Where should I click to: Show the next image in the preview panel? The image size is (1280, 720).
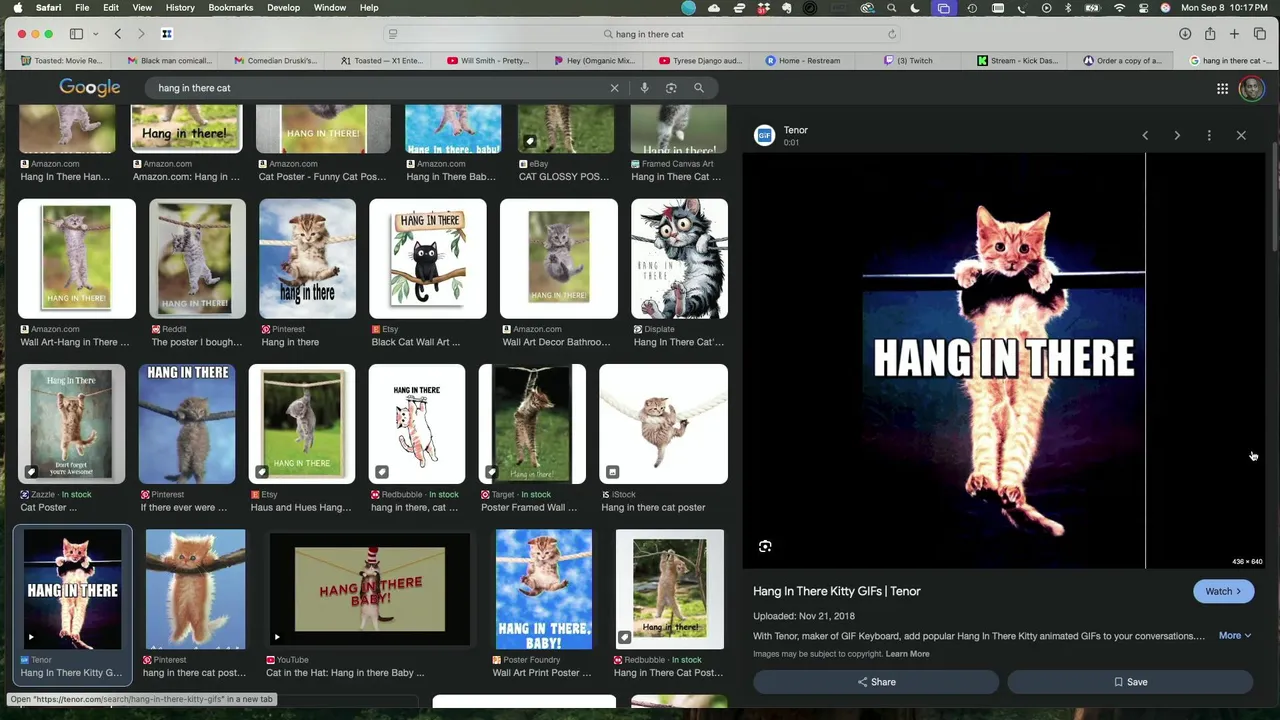point(1177,135)
